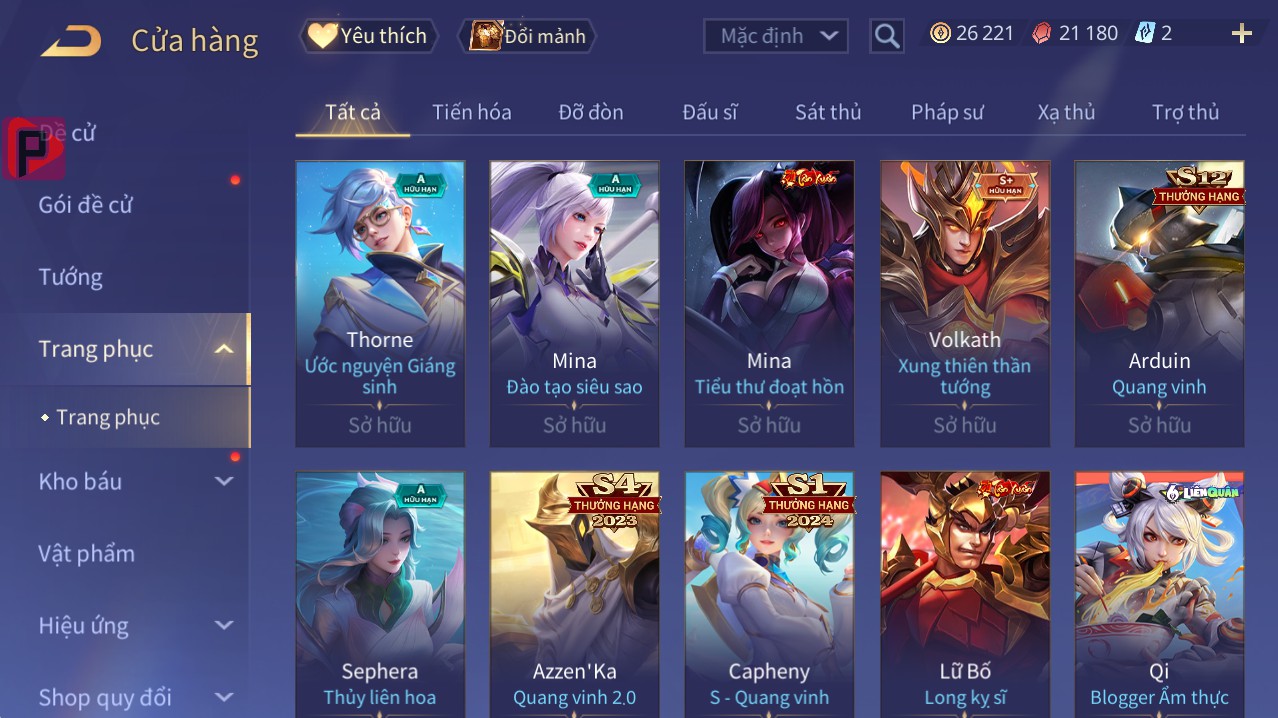
Task: Open Tướng in the sidebar
Action: coord(70,277)
